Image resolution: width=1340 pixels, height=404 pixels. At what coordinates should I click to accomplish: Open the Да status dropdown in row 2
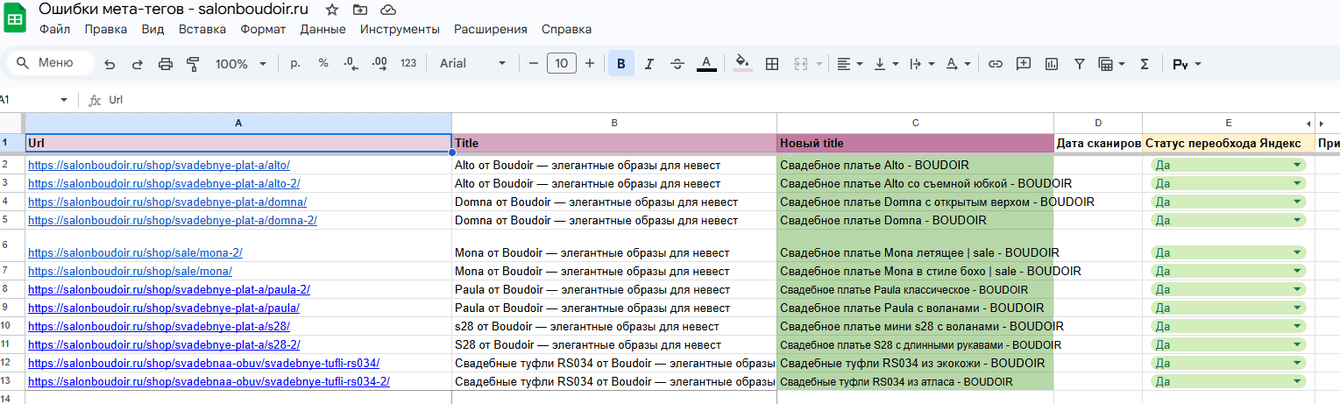[1229, 166]
